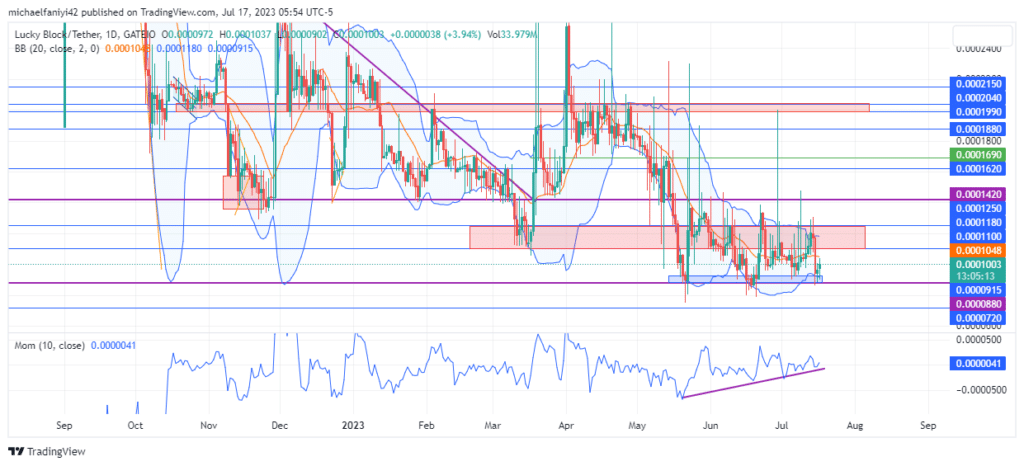Screen dimensions: 1024x466
Task: Select the orange 0.0001048 price label
Action: pyautogui.click(x=977, y=250)
